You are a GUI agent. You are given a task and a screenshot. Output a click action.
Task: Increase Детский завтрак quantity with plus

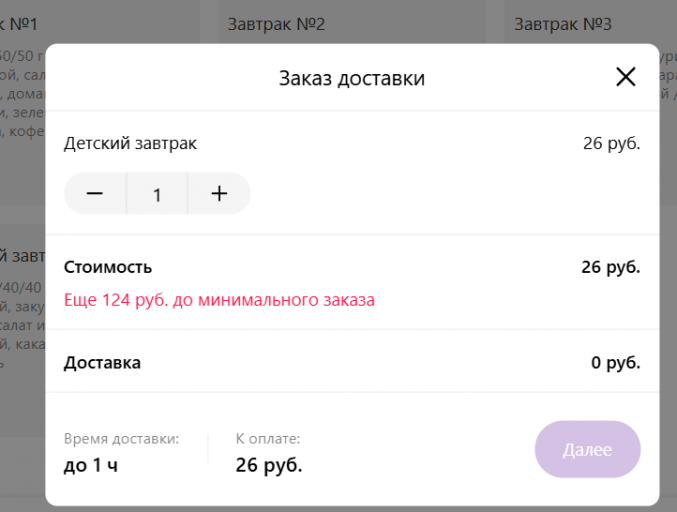[219, 193]
